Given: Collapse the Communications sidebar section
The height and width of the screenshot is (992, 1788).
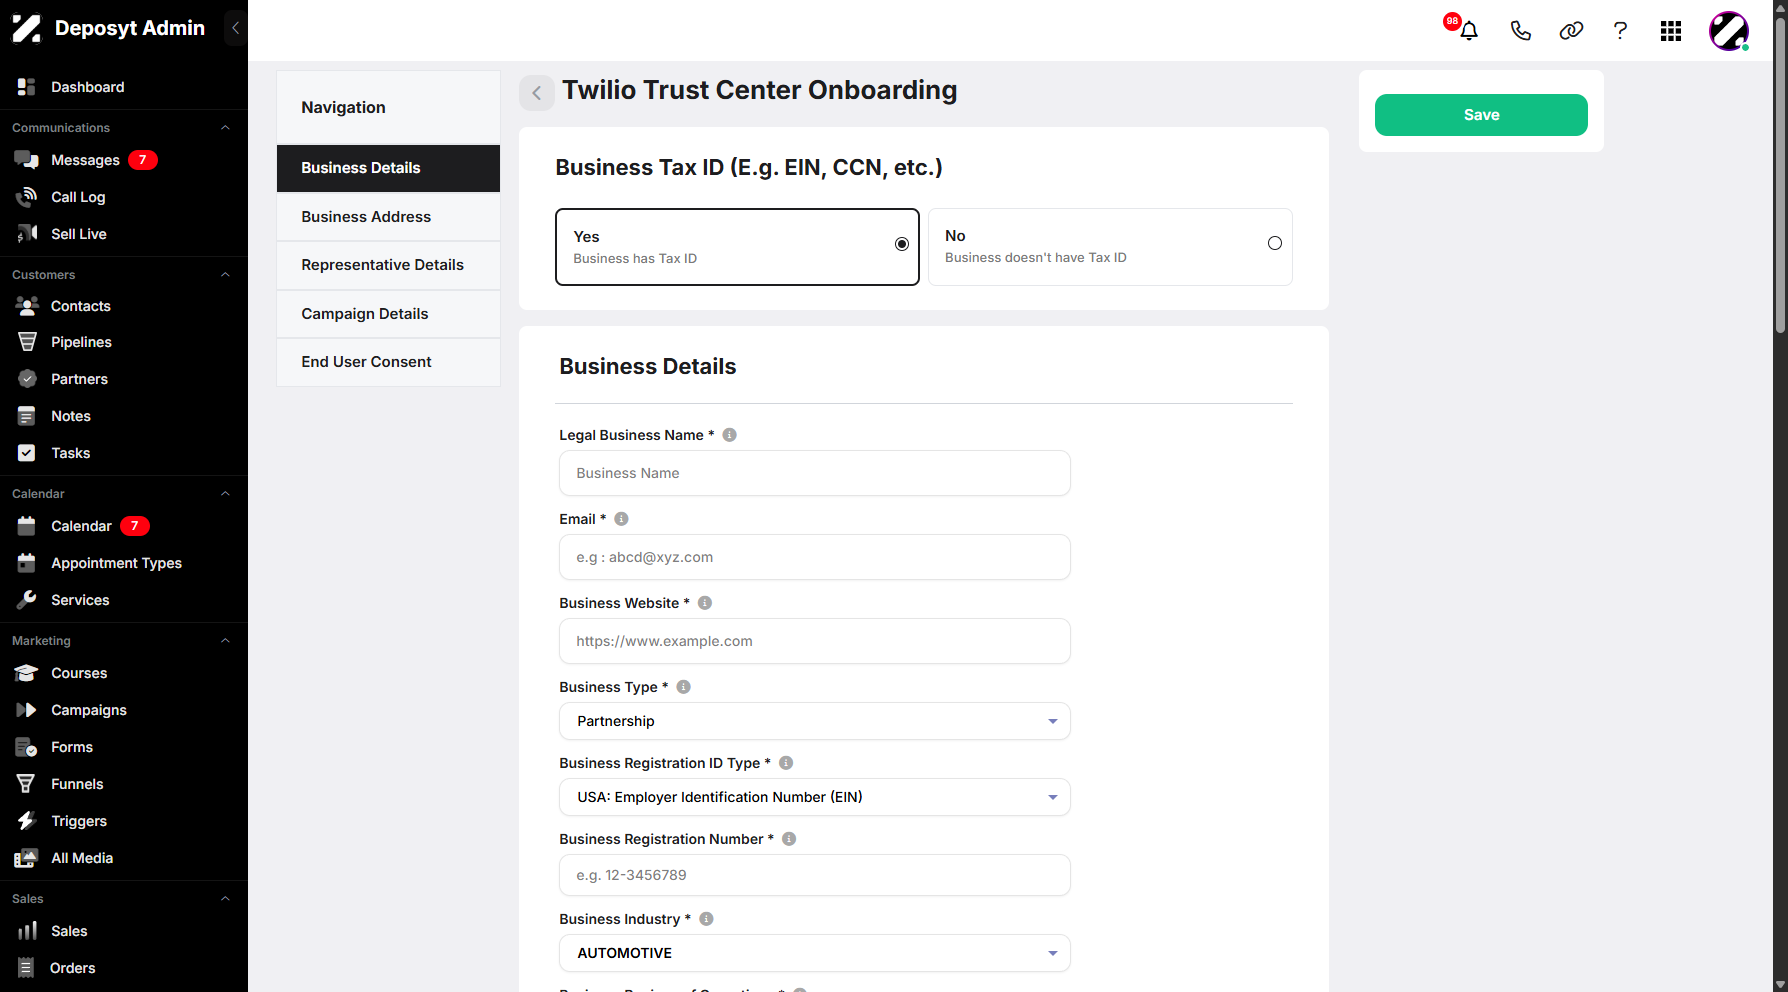Looking at the screenshot, I should [x=225, y=128].
